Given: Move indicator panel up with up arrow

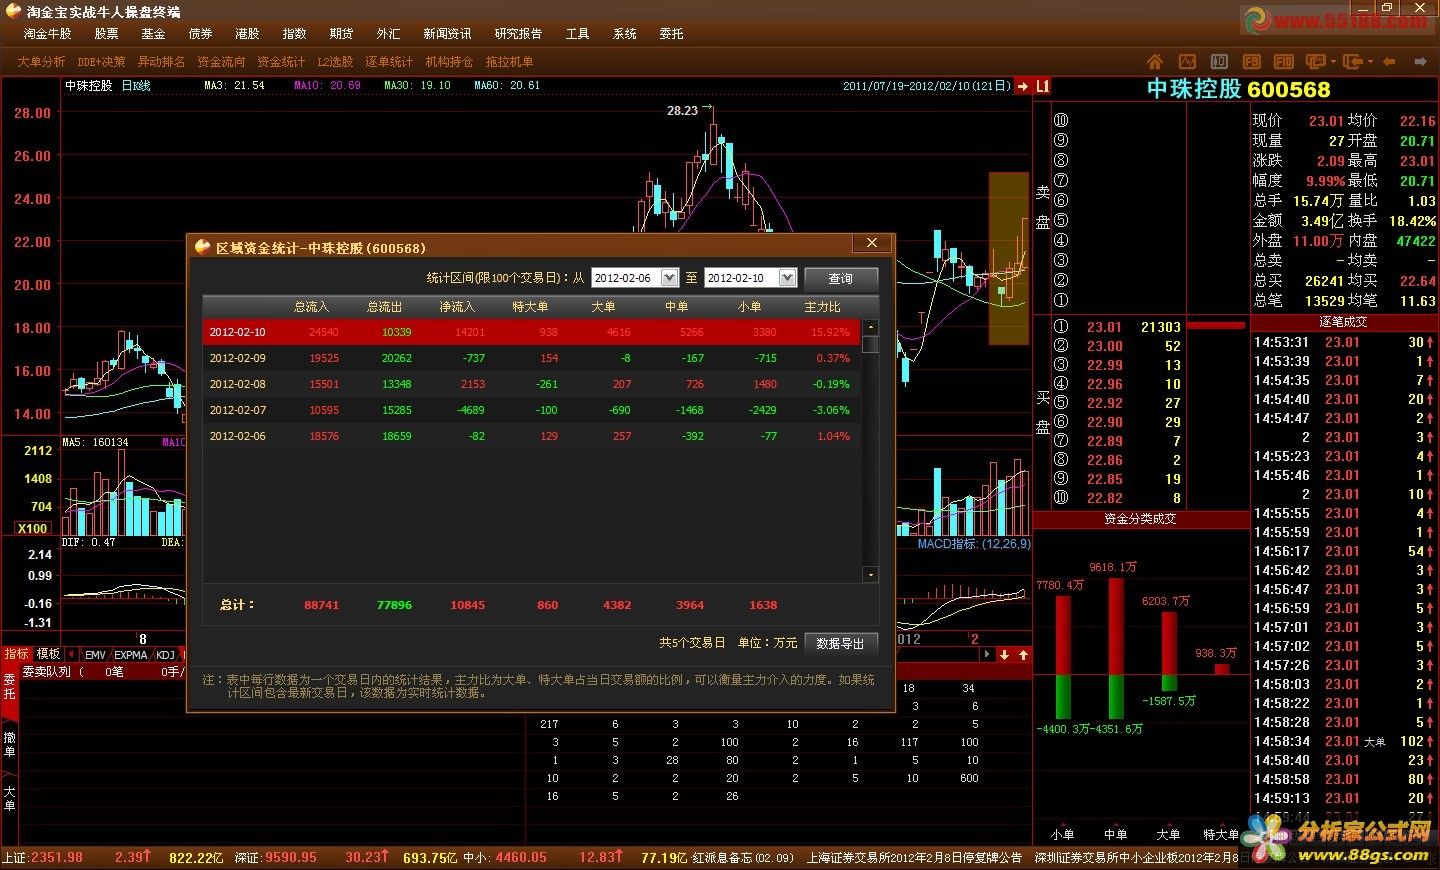Looking at the screenshot, I should [1023, 655].
